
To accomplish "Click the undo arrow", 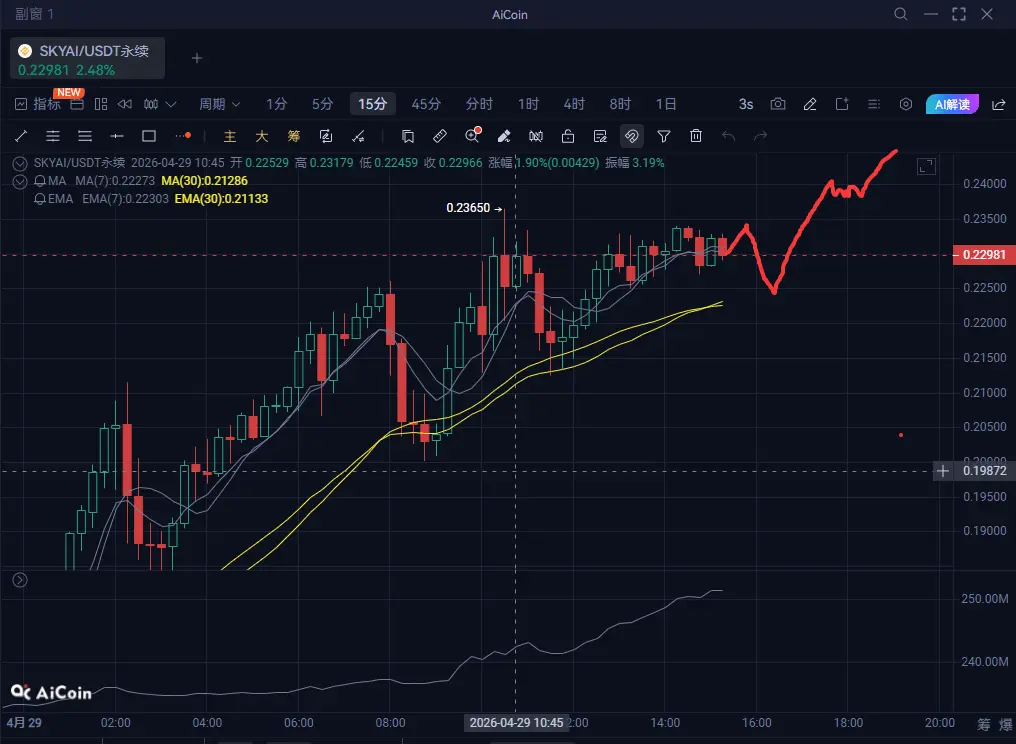I will coord(728,136).
